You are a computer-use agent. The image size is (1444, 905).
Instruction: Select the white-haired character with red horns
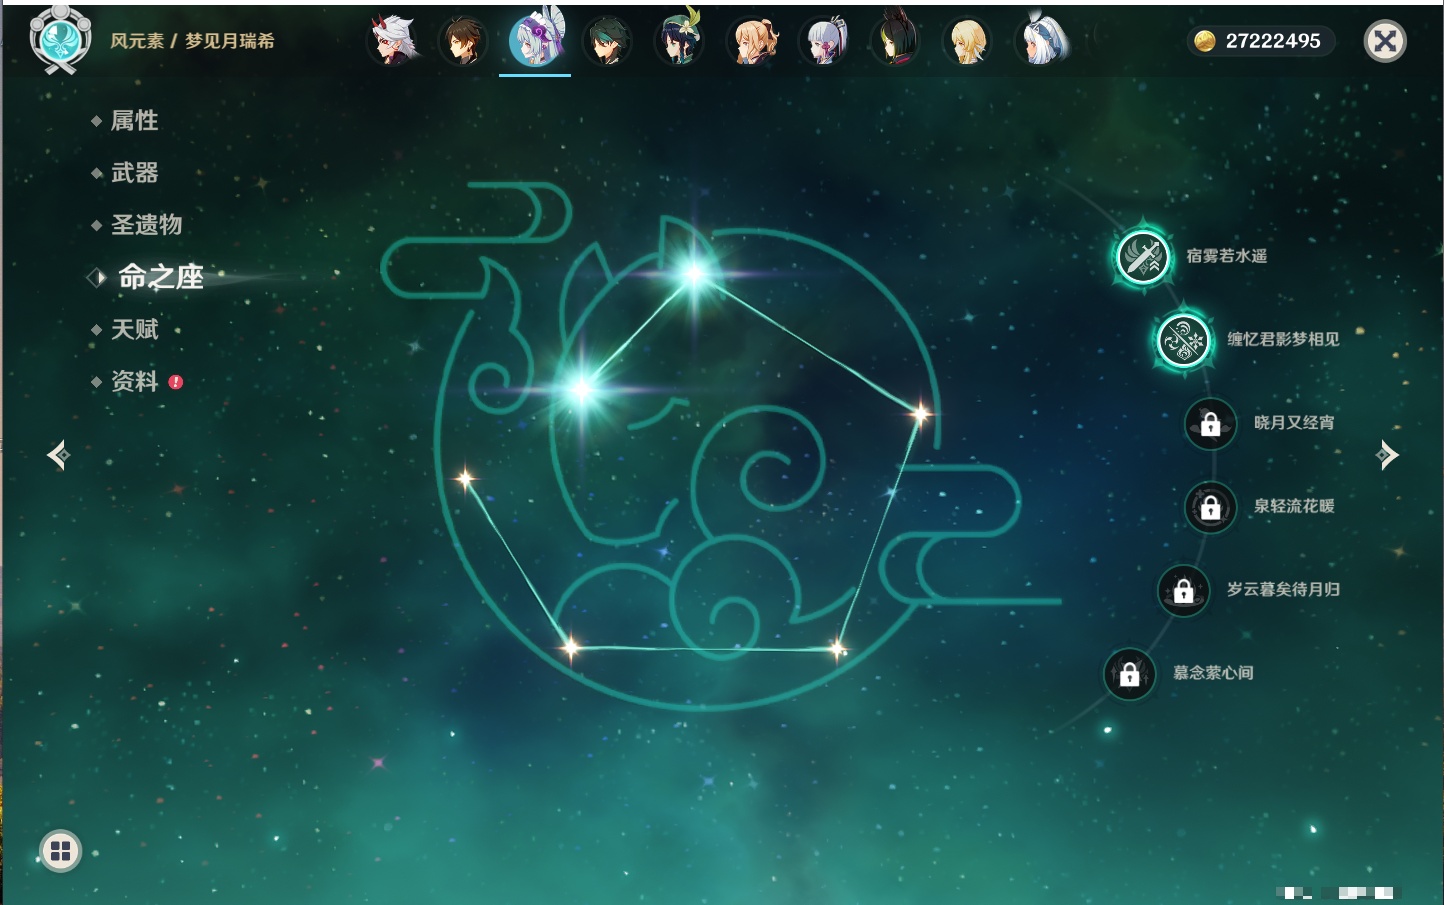coord(394,40)
